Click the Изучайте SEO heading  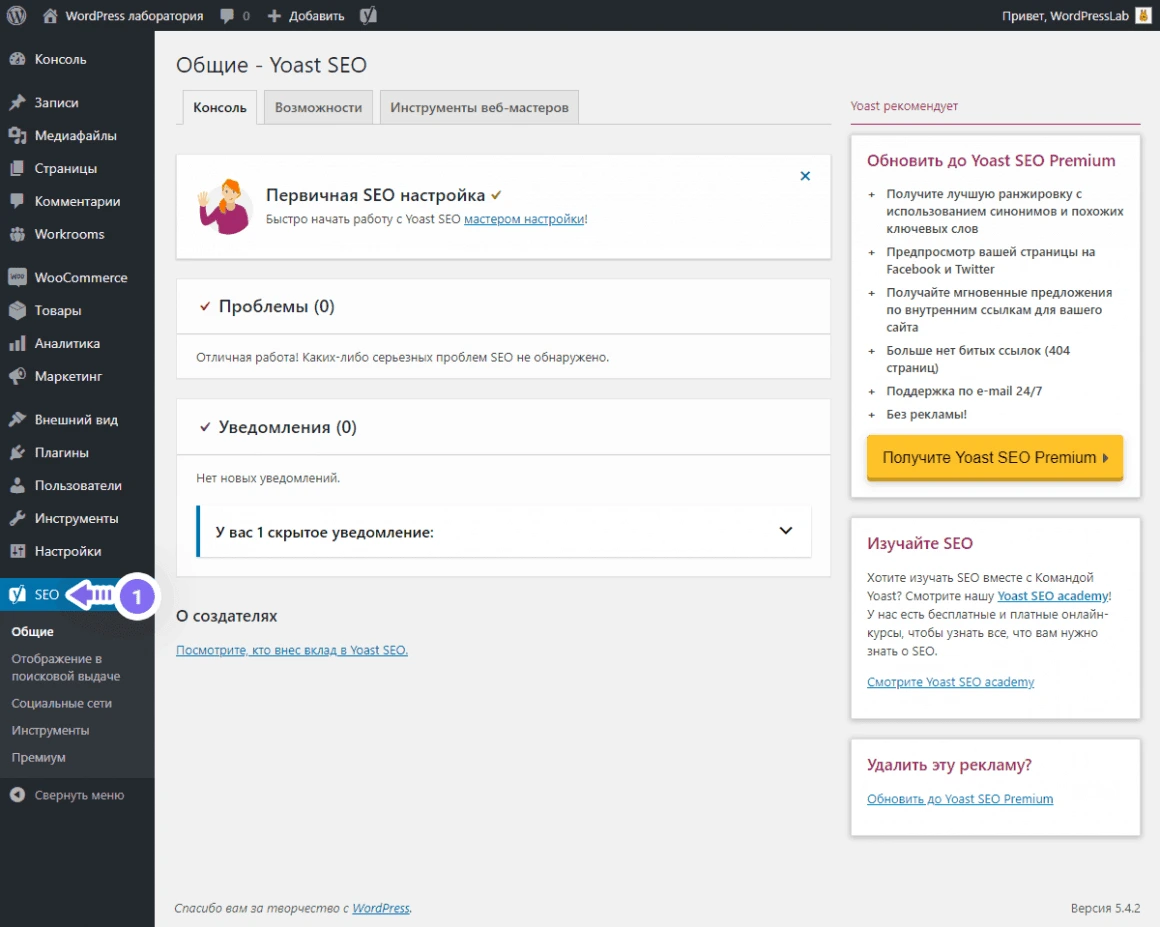(x=920, y=543)
